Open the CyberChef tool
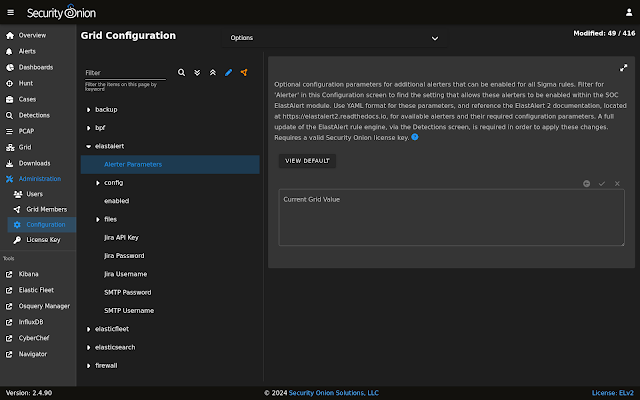Image resolution: width=640 pixels, height=400 pixels. (x=38, y=338)
